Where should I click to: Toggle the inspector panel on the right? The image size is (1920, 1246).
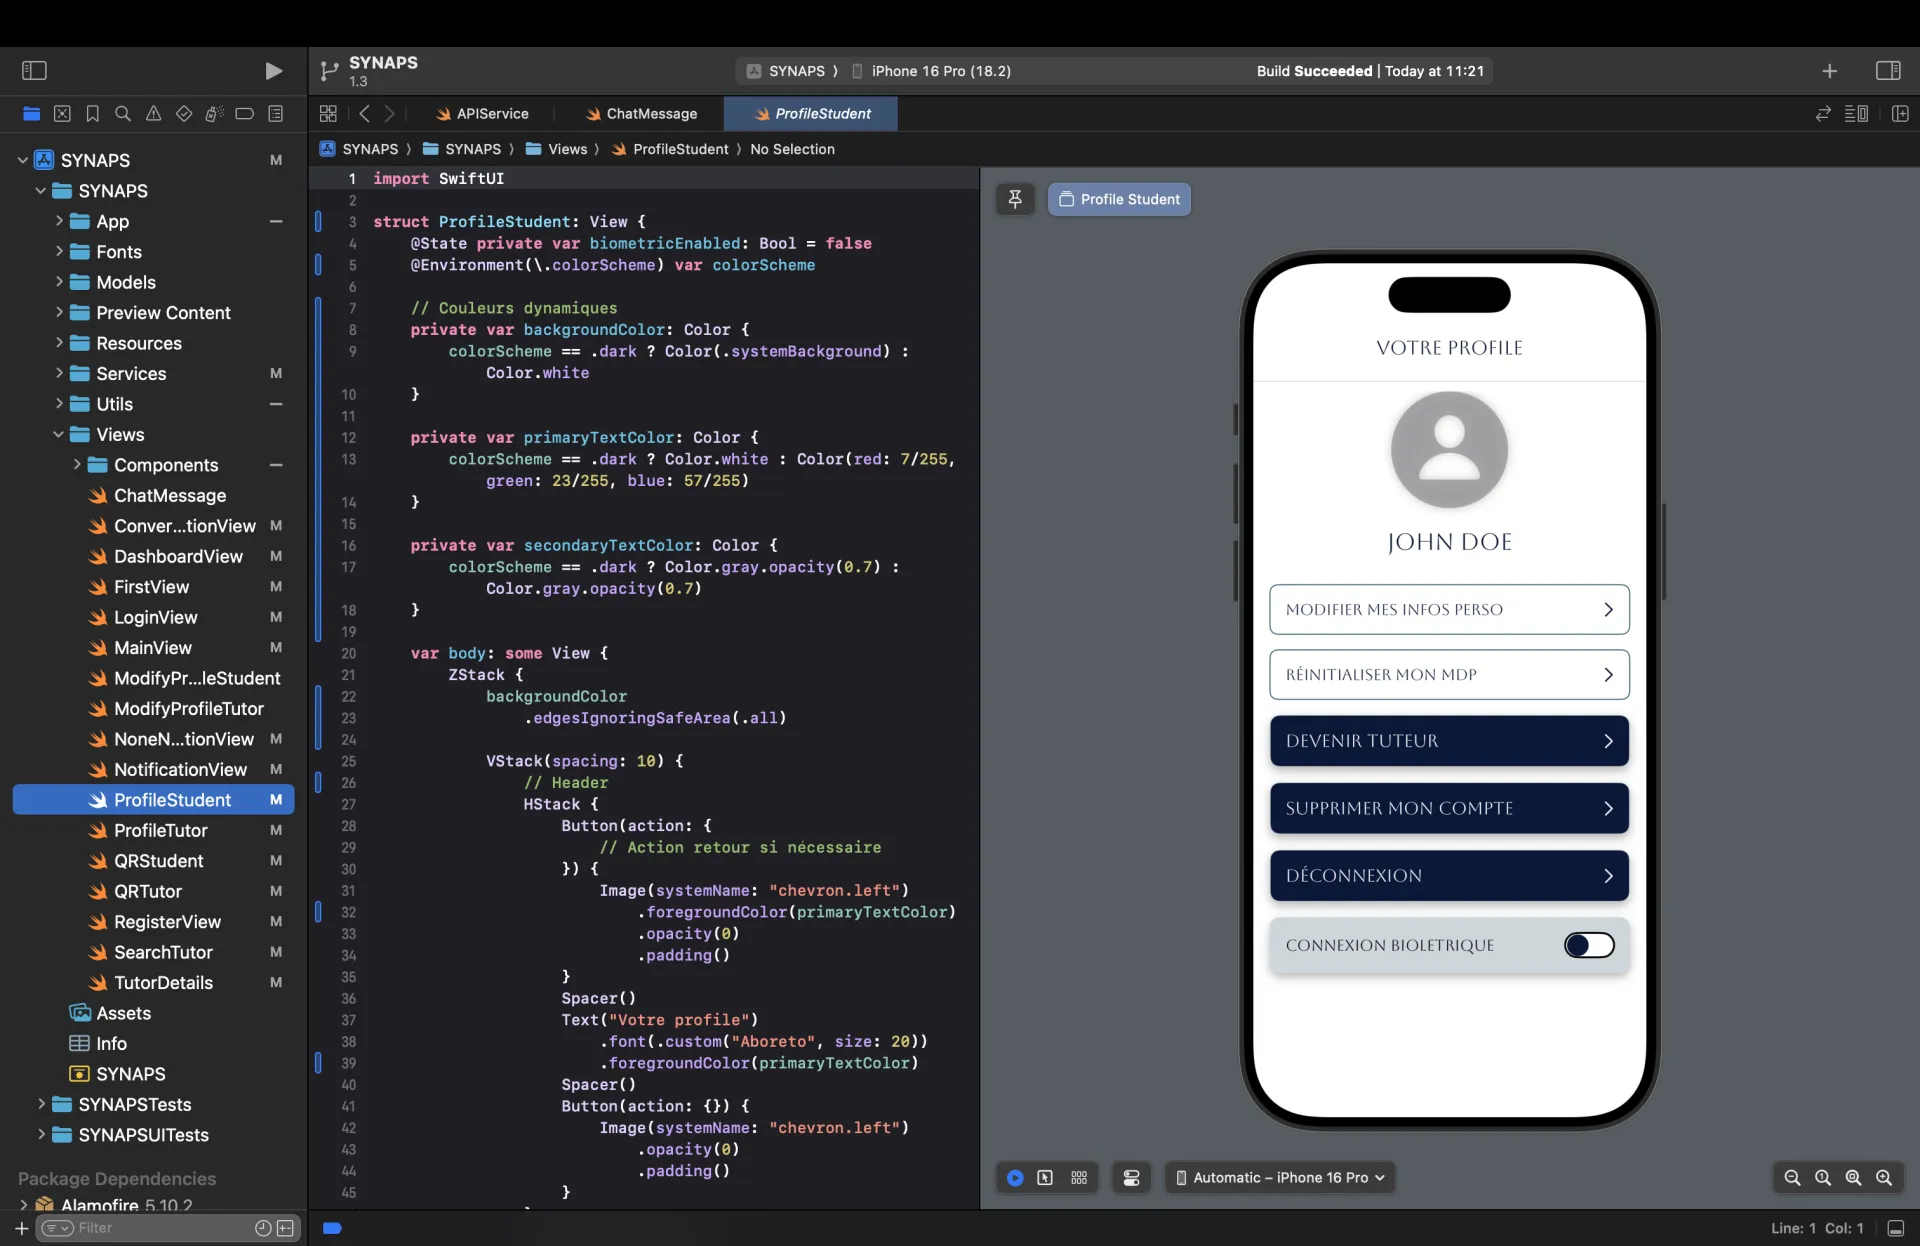[1888, 71]
